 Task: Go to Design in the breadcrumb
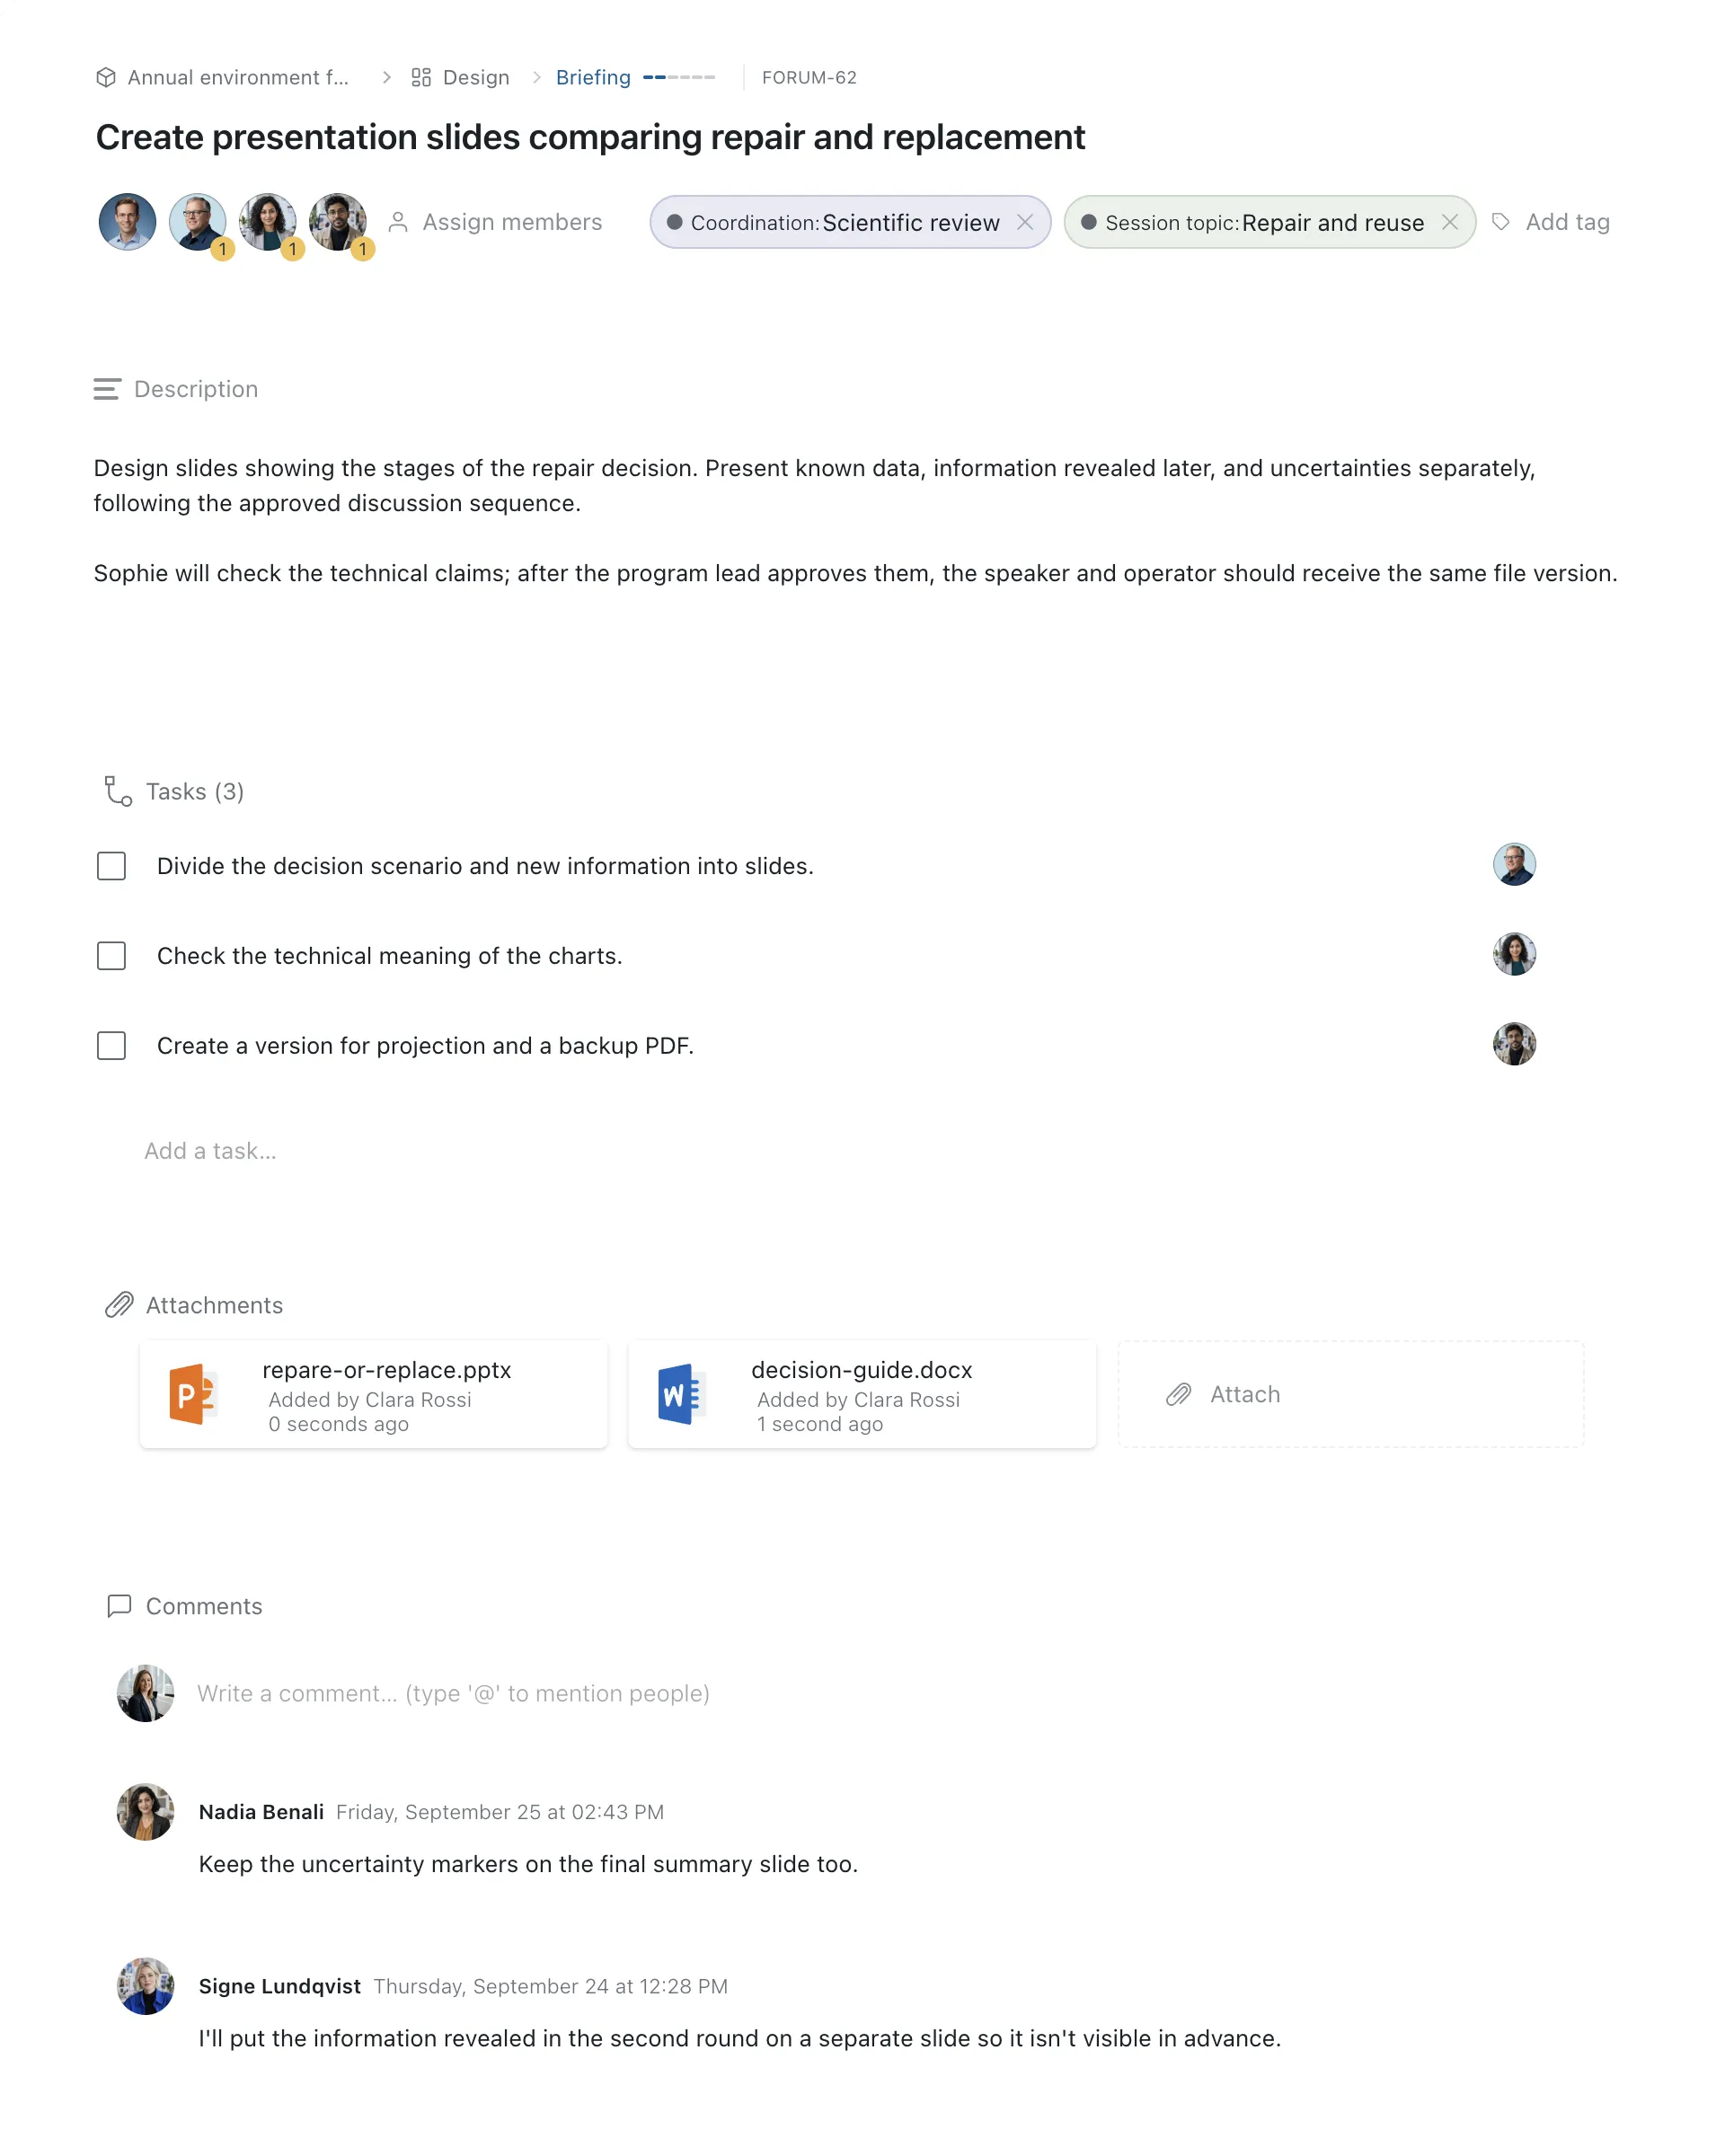(x=476, y=77)
